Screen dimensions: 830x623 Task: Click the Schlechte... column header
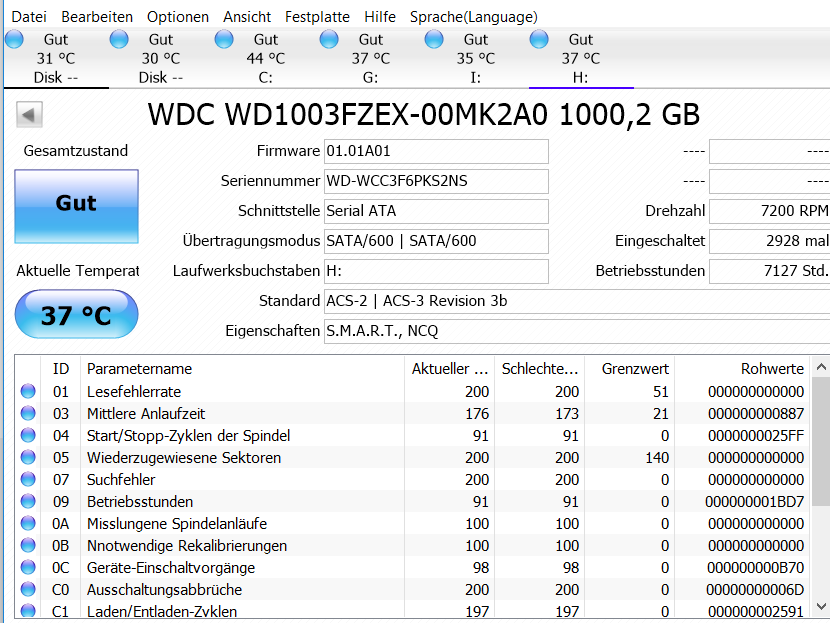(539, 369)
